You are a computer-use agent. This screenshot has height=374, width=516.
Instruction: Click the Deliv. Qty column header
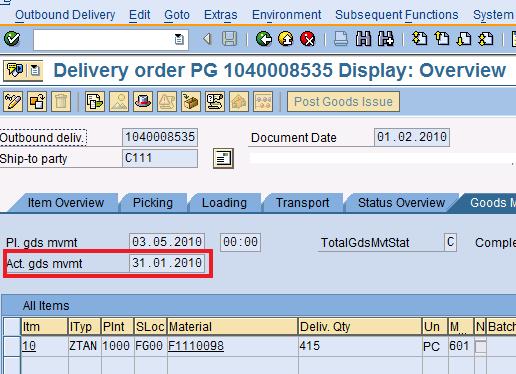click(x=360, y=327)
